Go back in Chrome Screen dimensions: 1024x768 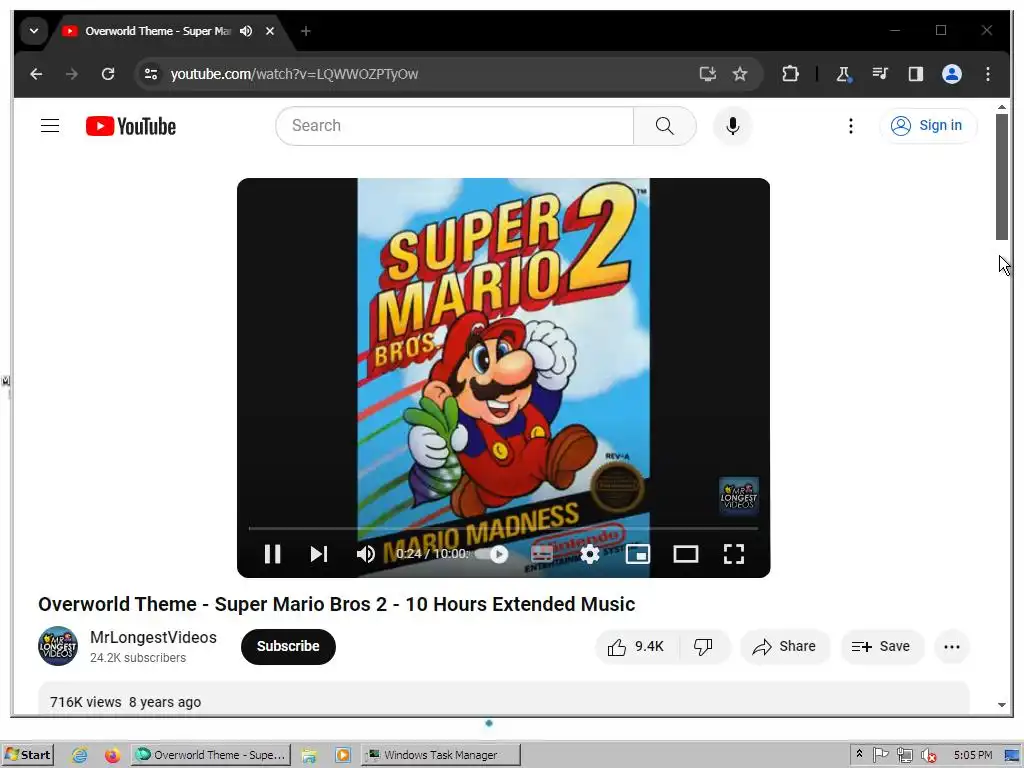click(x=36, y=74)
